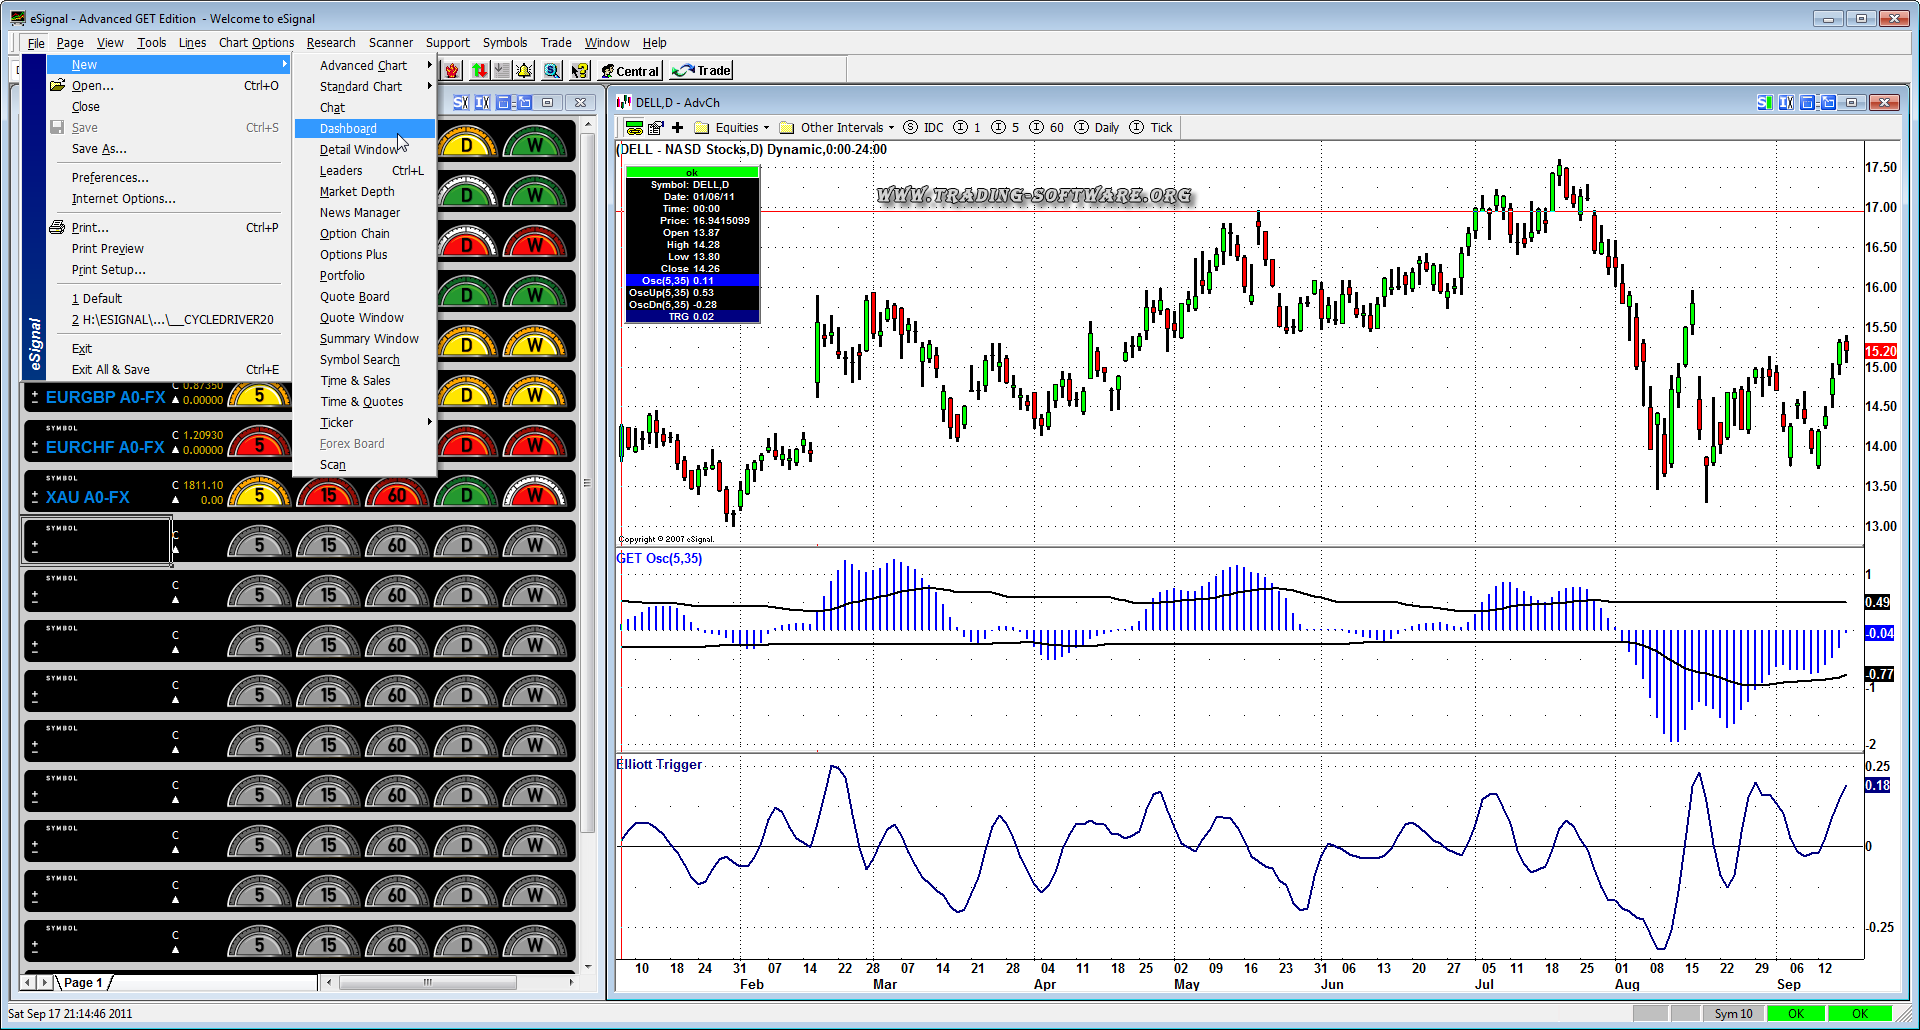Open the Chart Options menu
This screenshot has width=1920, height=1030.
[256, 43]
